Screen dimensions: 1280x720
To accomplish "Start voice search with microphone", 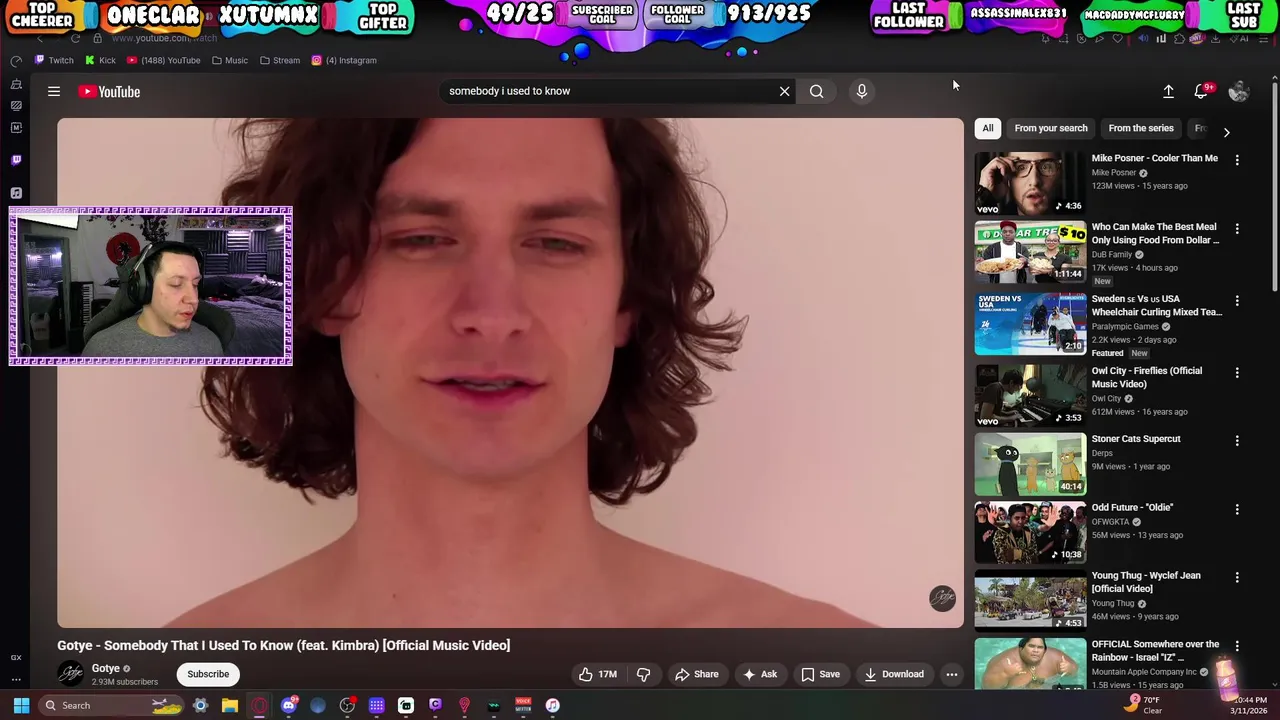I will pyautogui.click(x=862, y=91).
